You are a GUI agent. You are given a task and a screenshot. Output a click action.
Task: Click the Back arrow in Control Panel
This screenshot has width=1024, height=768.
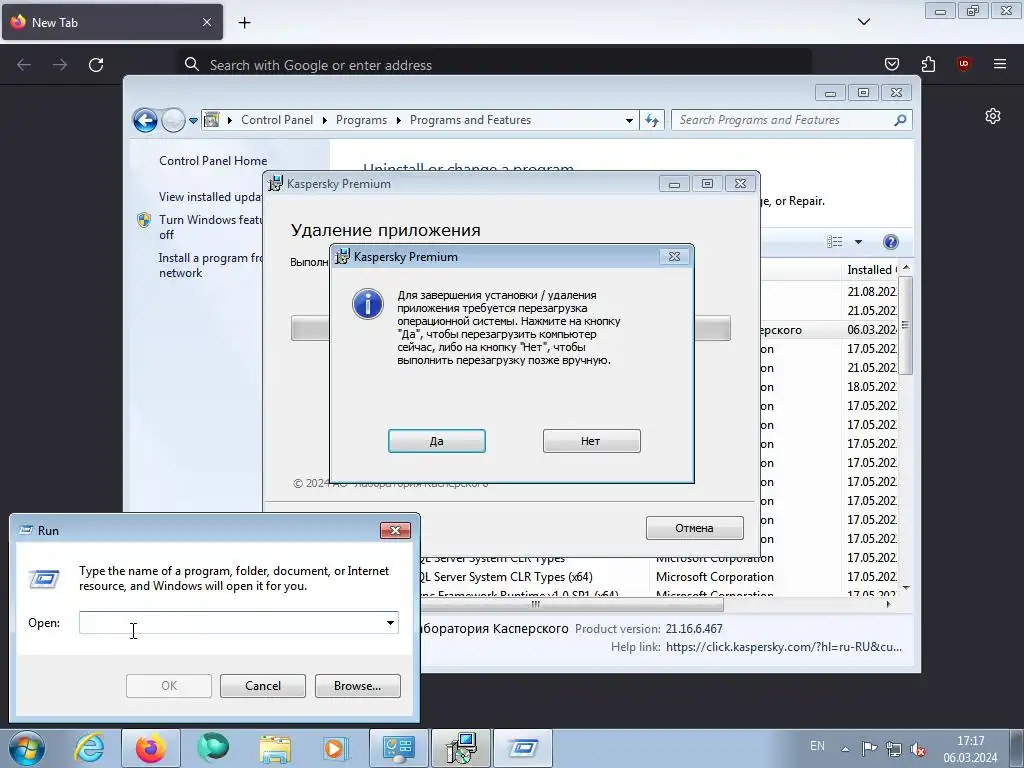(145, 120)
